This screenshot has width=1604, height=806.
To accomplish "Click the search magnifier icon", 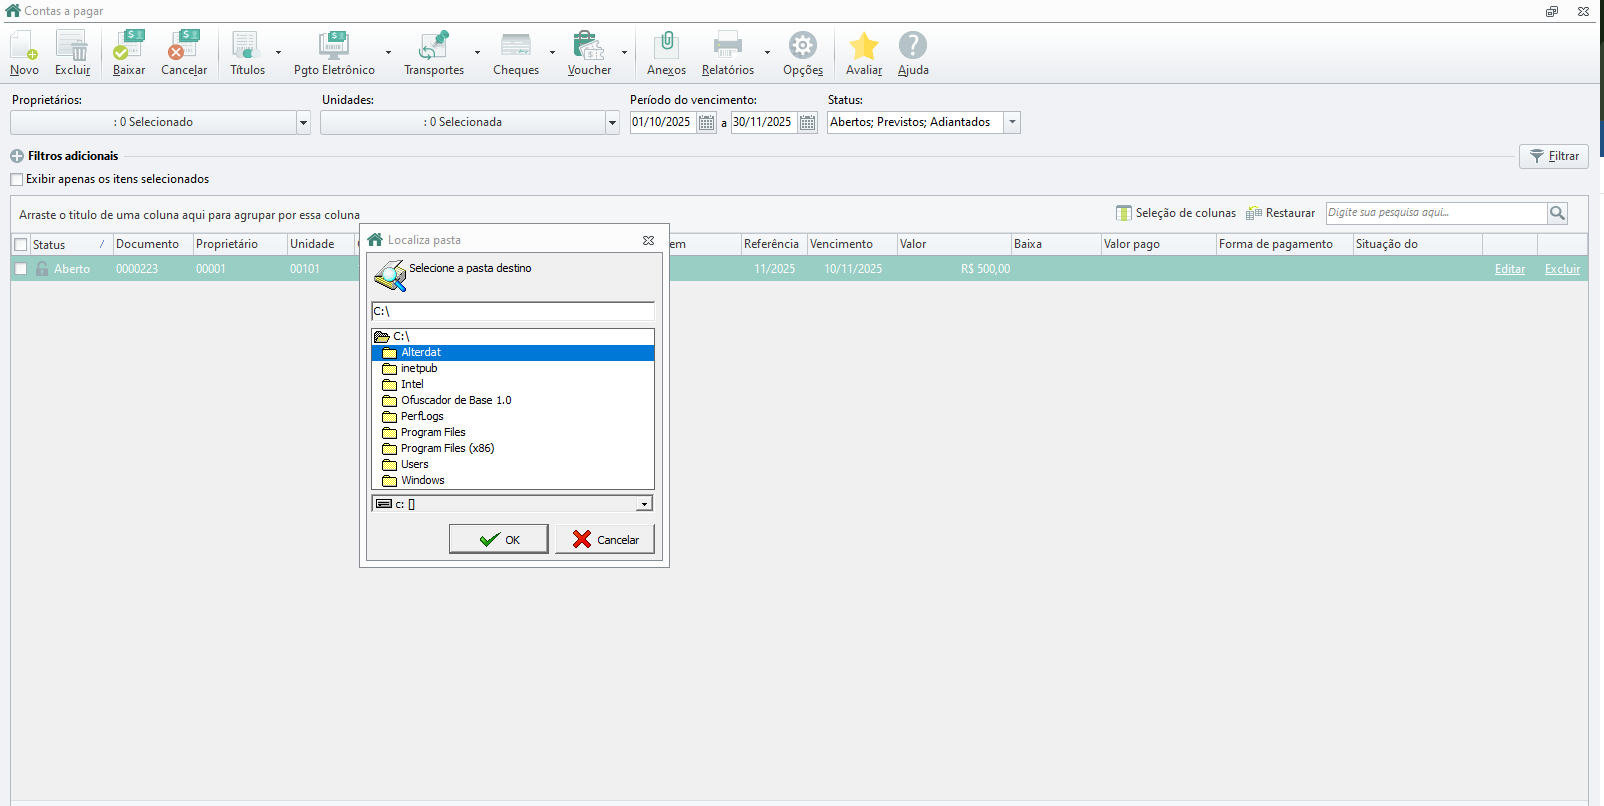I will click(x=1557, y=213).
